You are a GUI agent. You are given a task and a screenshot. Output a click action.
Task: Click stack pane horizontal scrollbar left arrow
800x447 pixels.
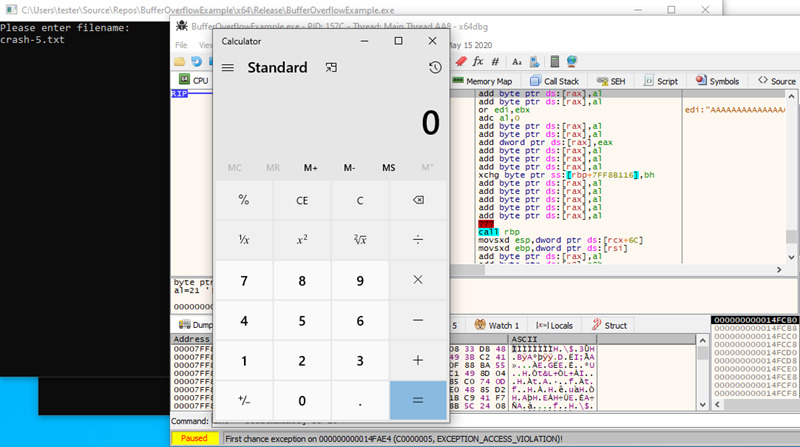(x=717, y=404)
